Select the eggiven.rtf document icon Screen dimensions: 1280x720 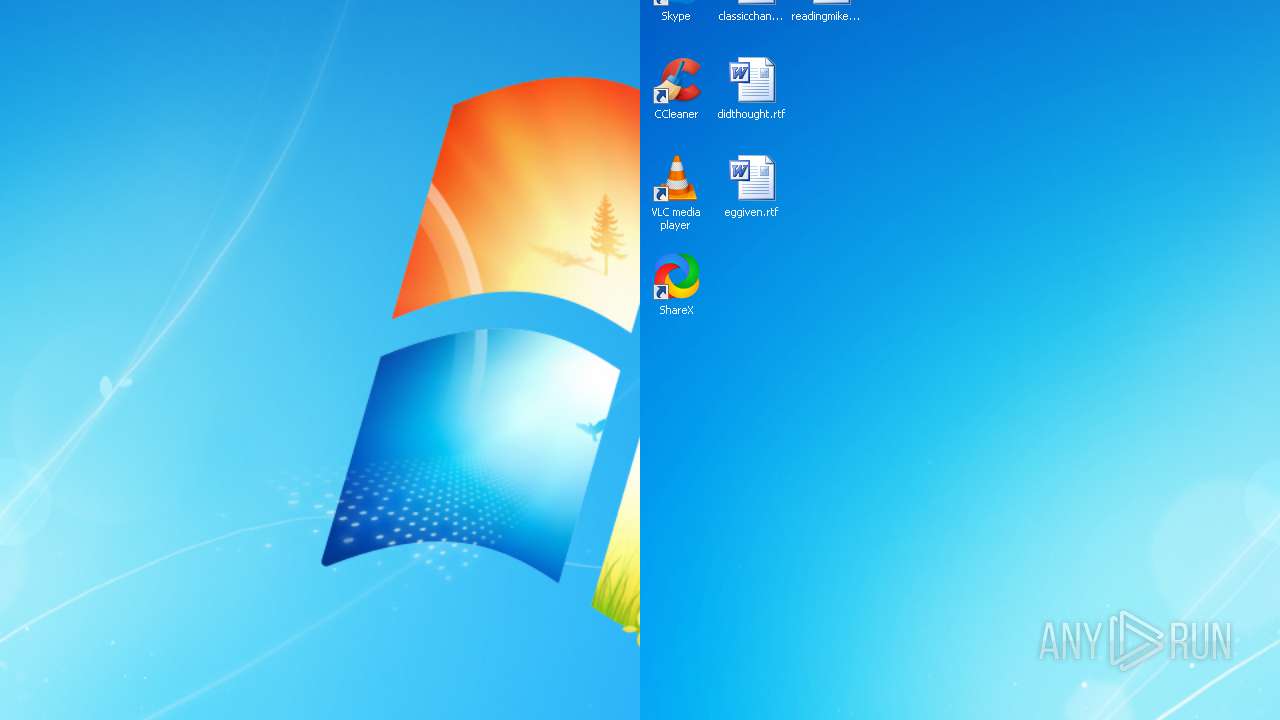click(x=751, y=178)
